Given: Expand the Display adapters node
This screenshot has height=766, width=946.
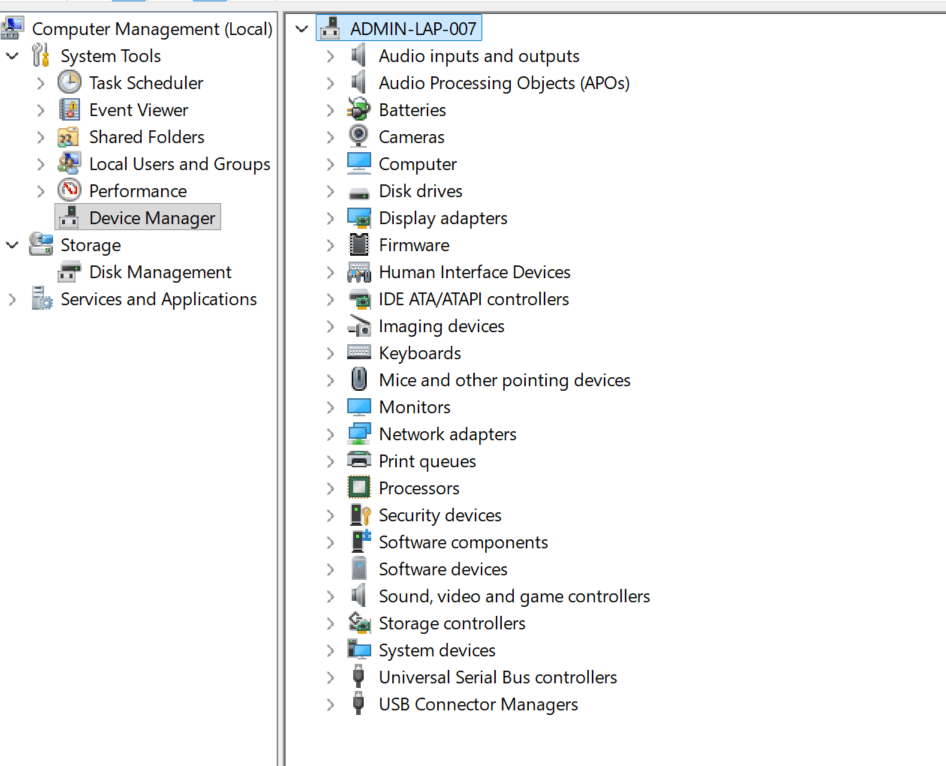Looking at the screenshot, I should (330, 218).
